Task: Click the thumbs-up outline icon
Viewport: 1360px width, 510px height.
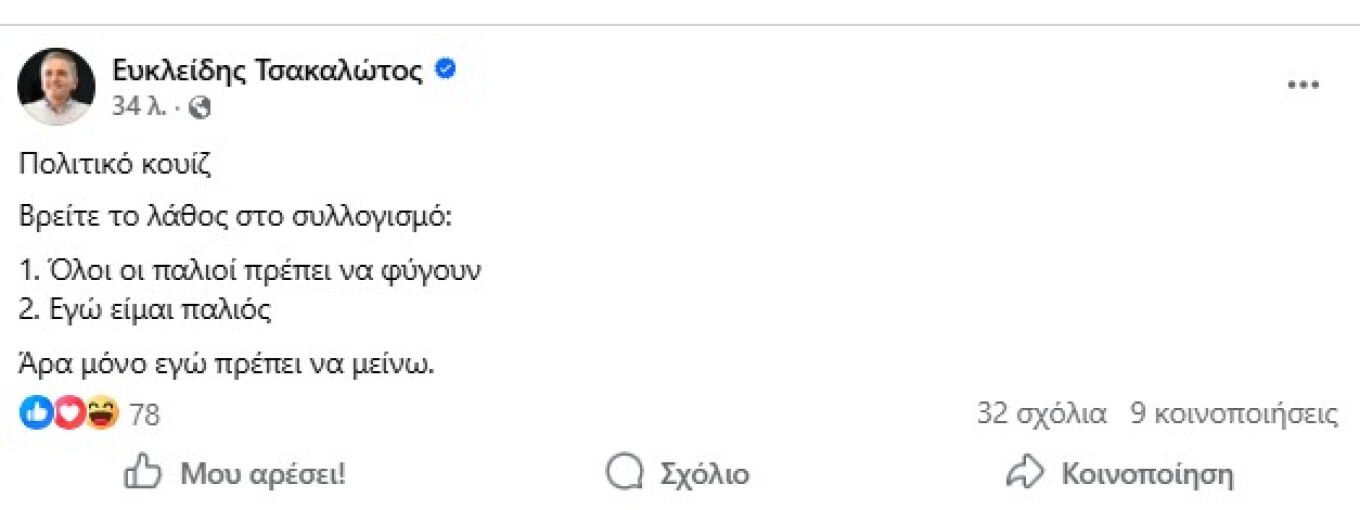Action: pos(142,472)
